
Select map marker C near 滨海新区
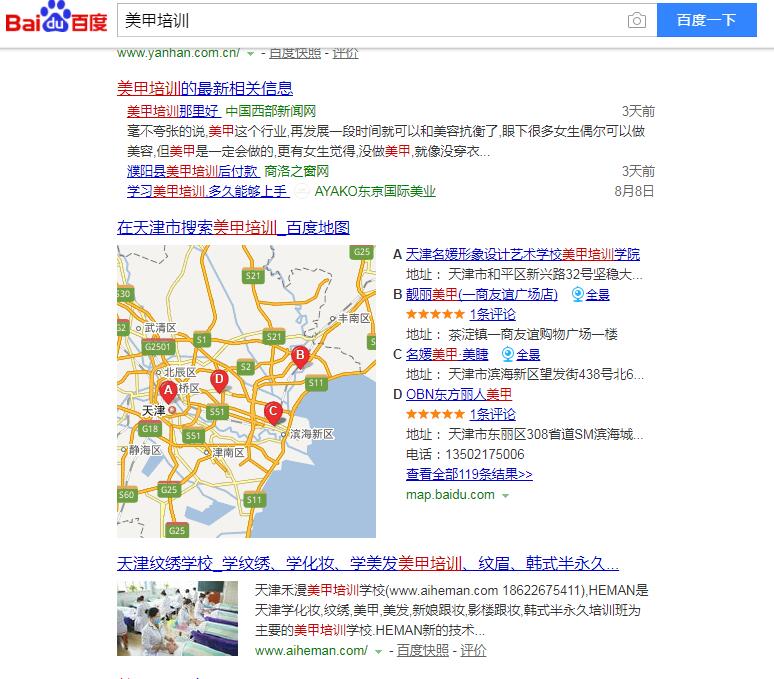click(x=272, y=410)
